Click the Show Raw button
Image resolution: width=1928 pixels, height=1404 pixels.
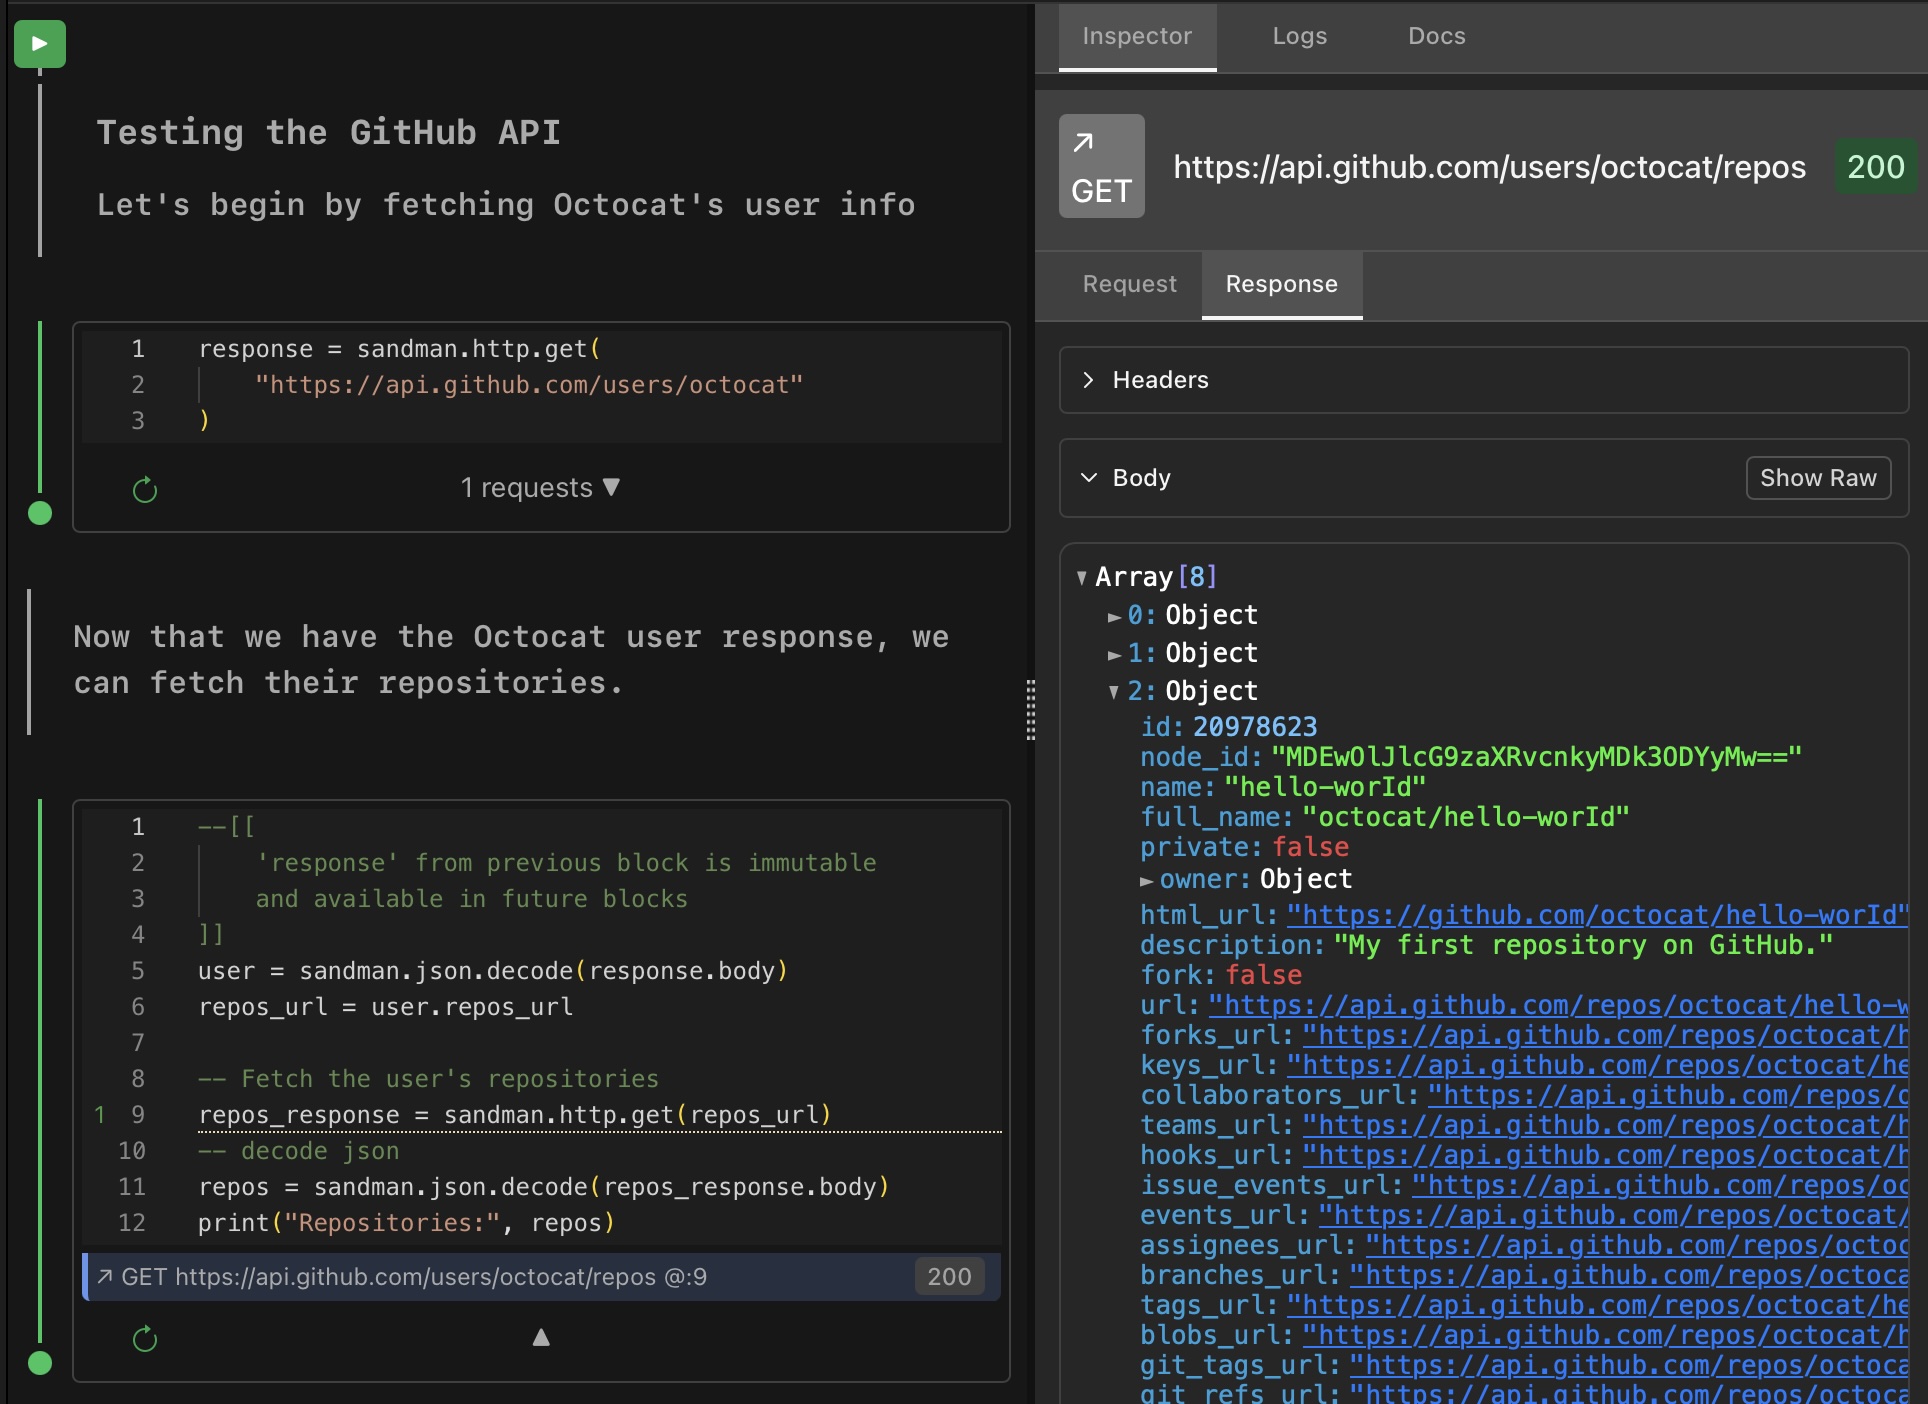pyautogui.click(x=1817, y=478)
